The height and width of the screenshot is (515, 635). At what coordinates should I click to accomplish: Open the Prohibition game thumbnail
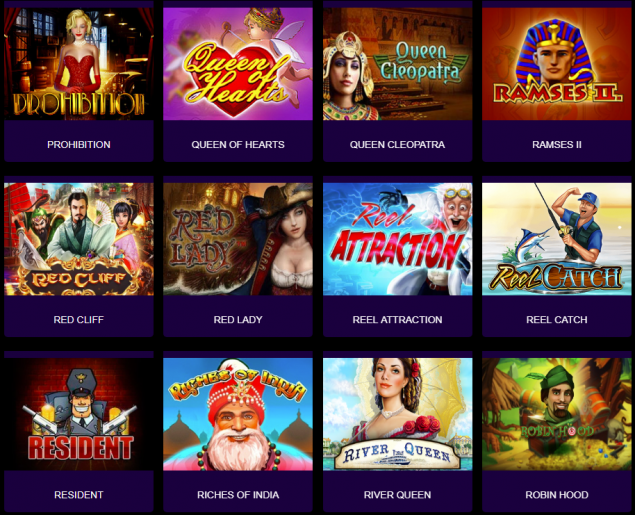point(79,64)
